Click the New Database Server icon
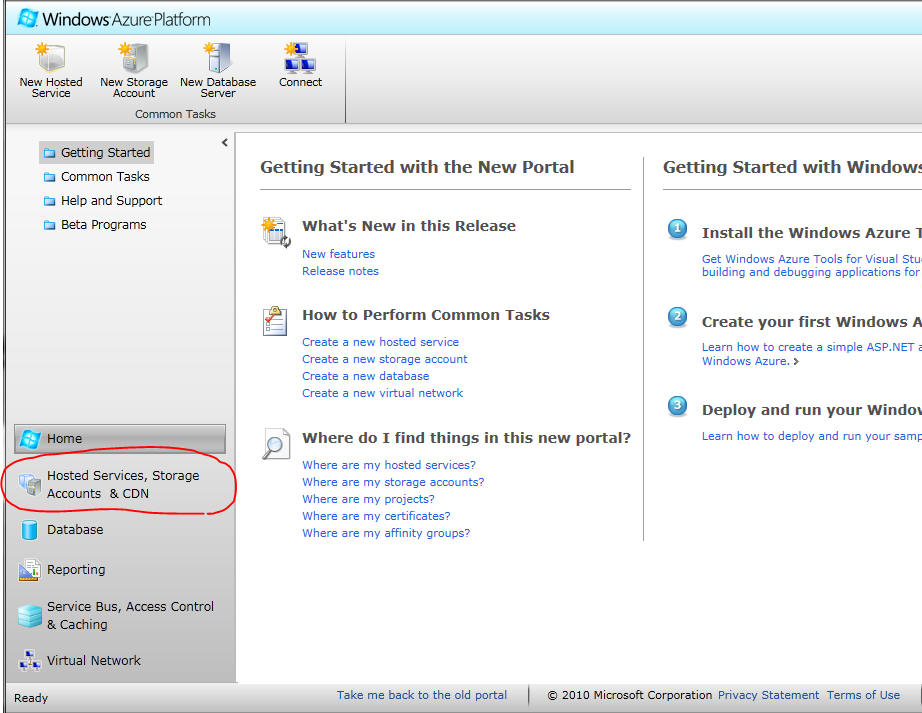 pyautogui.click(x=218, y=58)
